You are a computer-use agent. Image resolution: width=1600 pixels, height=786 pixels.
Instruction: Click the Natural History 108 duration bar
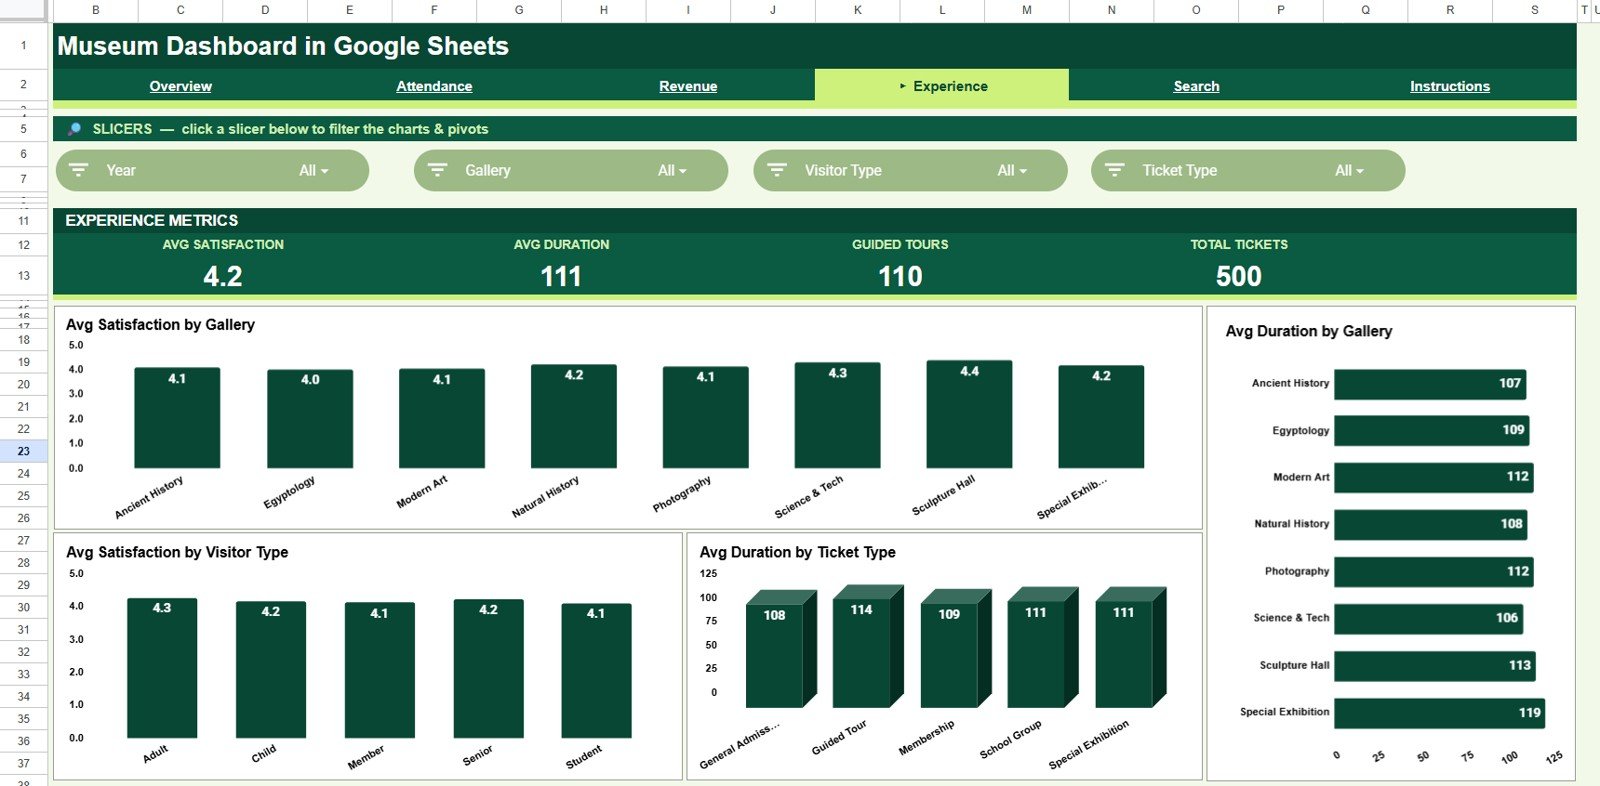pos(1431,525)
